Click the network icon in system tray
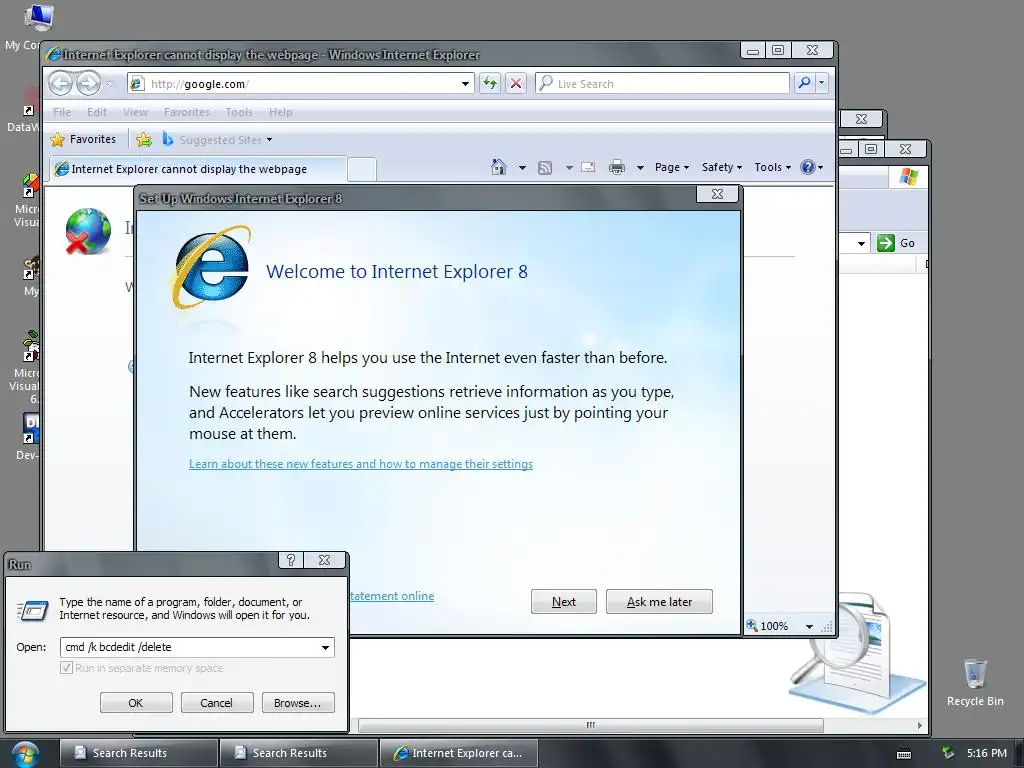This screenshot has width=1024, height=768. coord(948,753)
